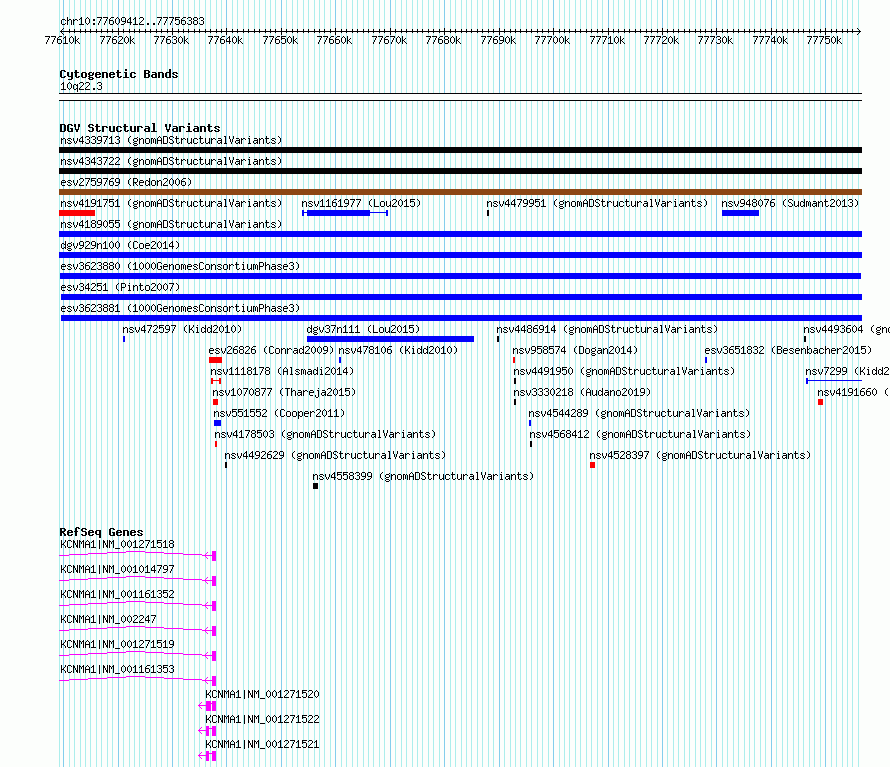
Task: Click esv3651832 (Besenbacher2015) label
Action: 788,350
